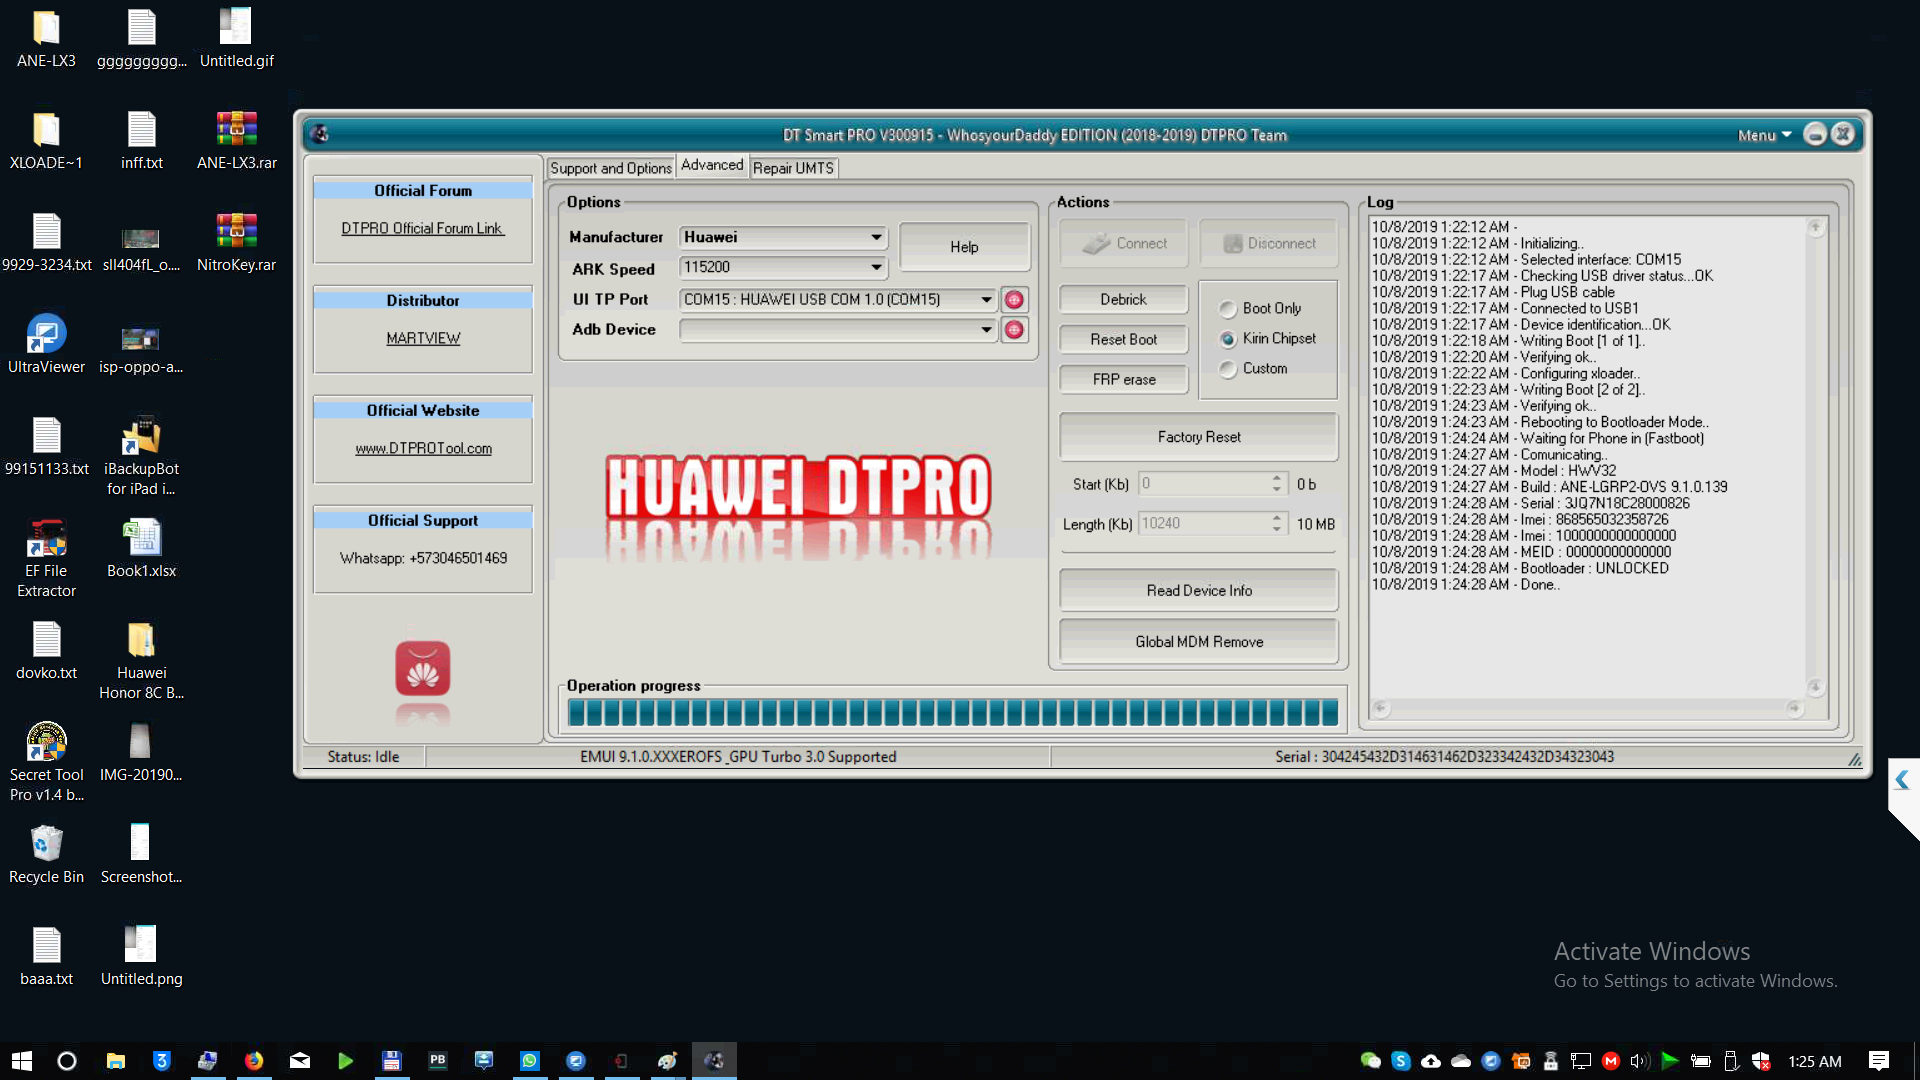The image size is (1920, 1080).
Task: Click the red refresh icon beside Adb Device
Action: pyautogui.click(x=1014, y=330)
